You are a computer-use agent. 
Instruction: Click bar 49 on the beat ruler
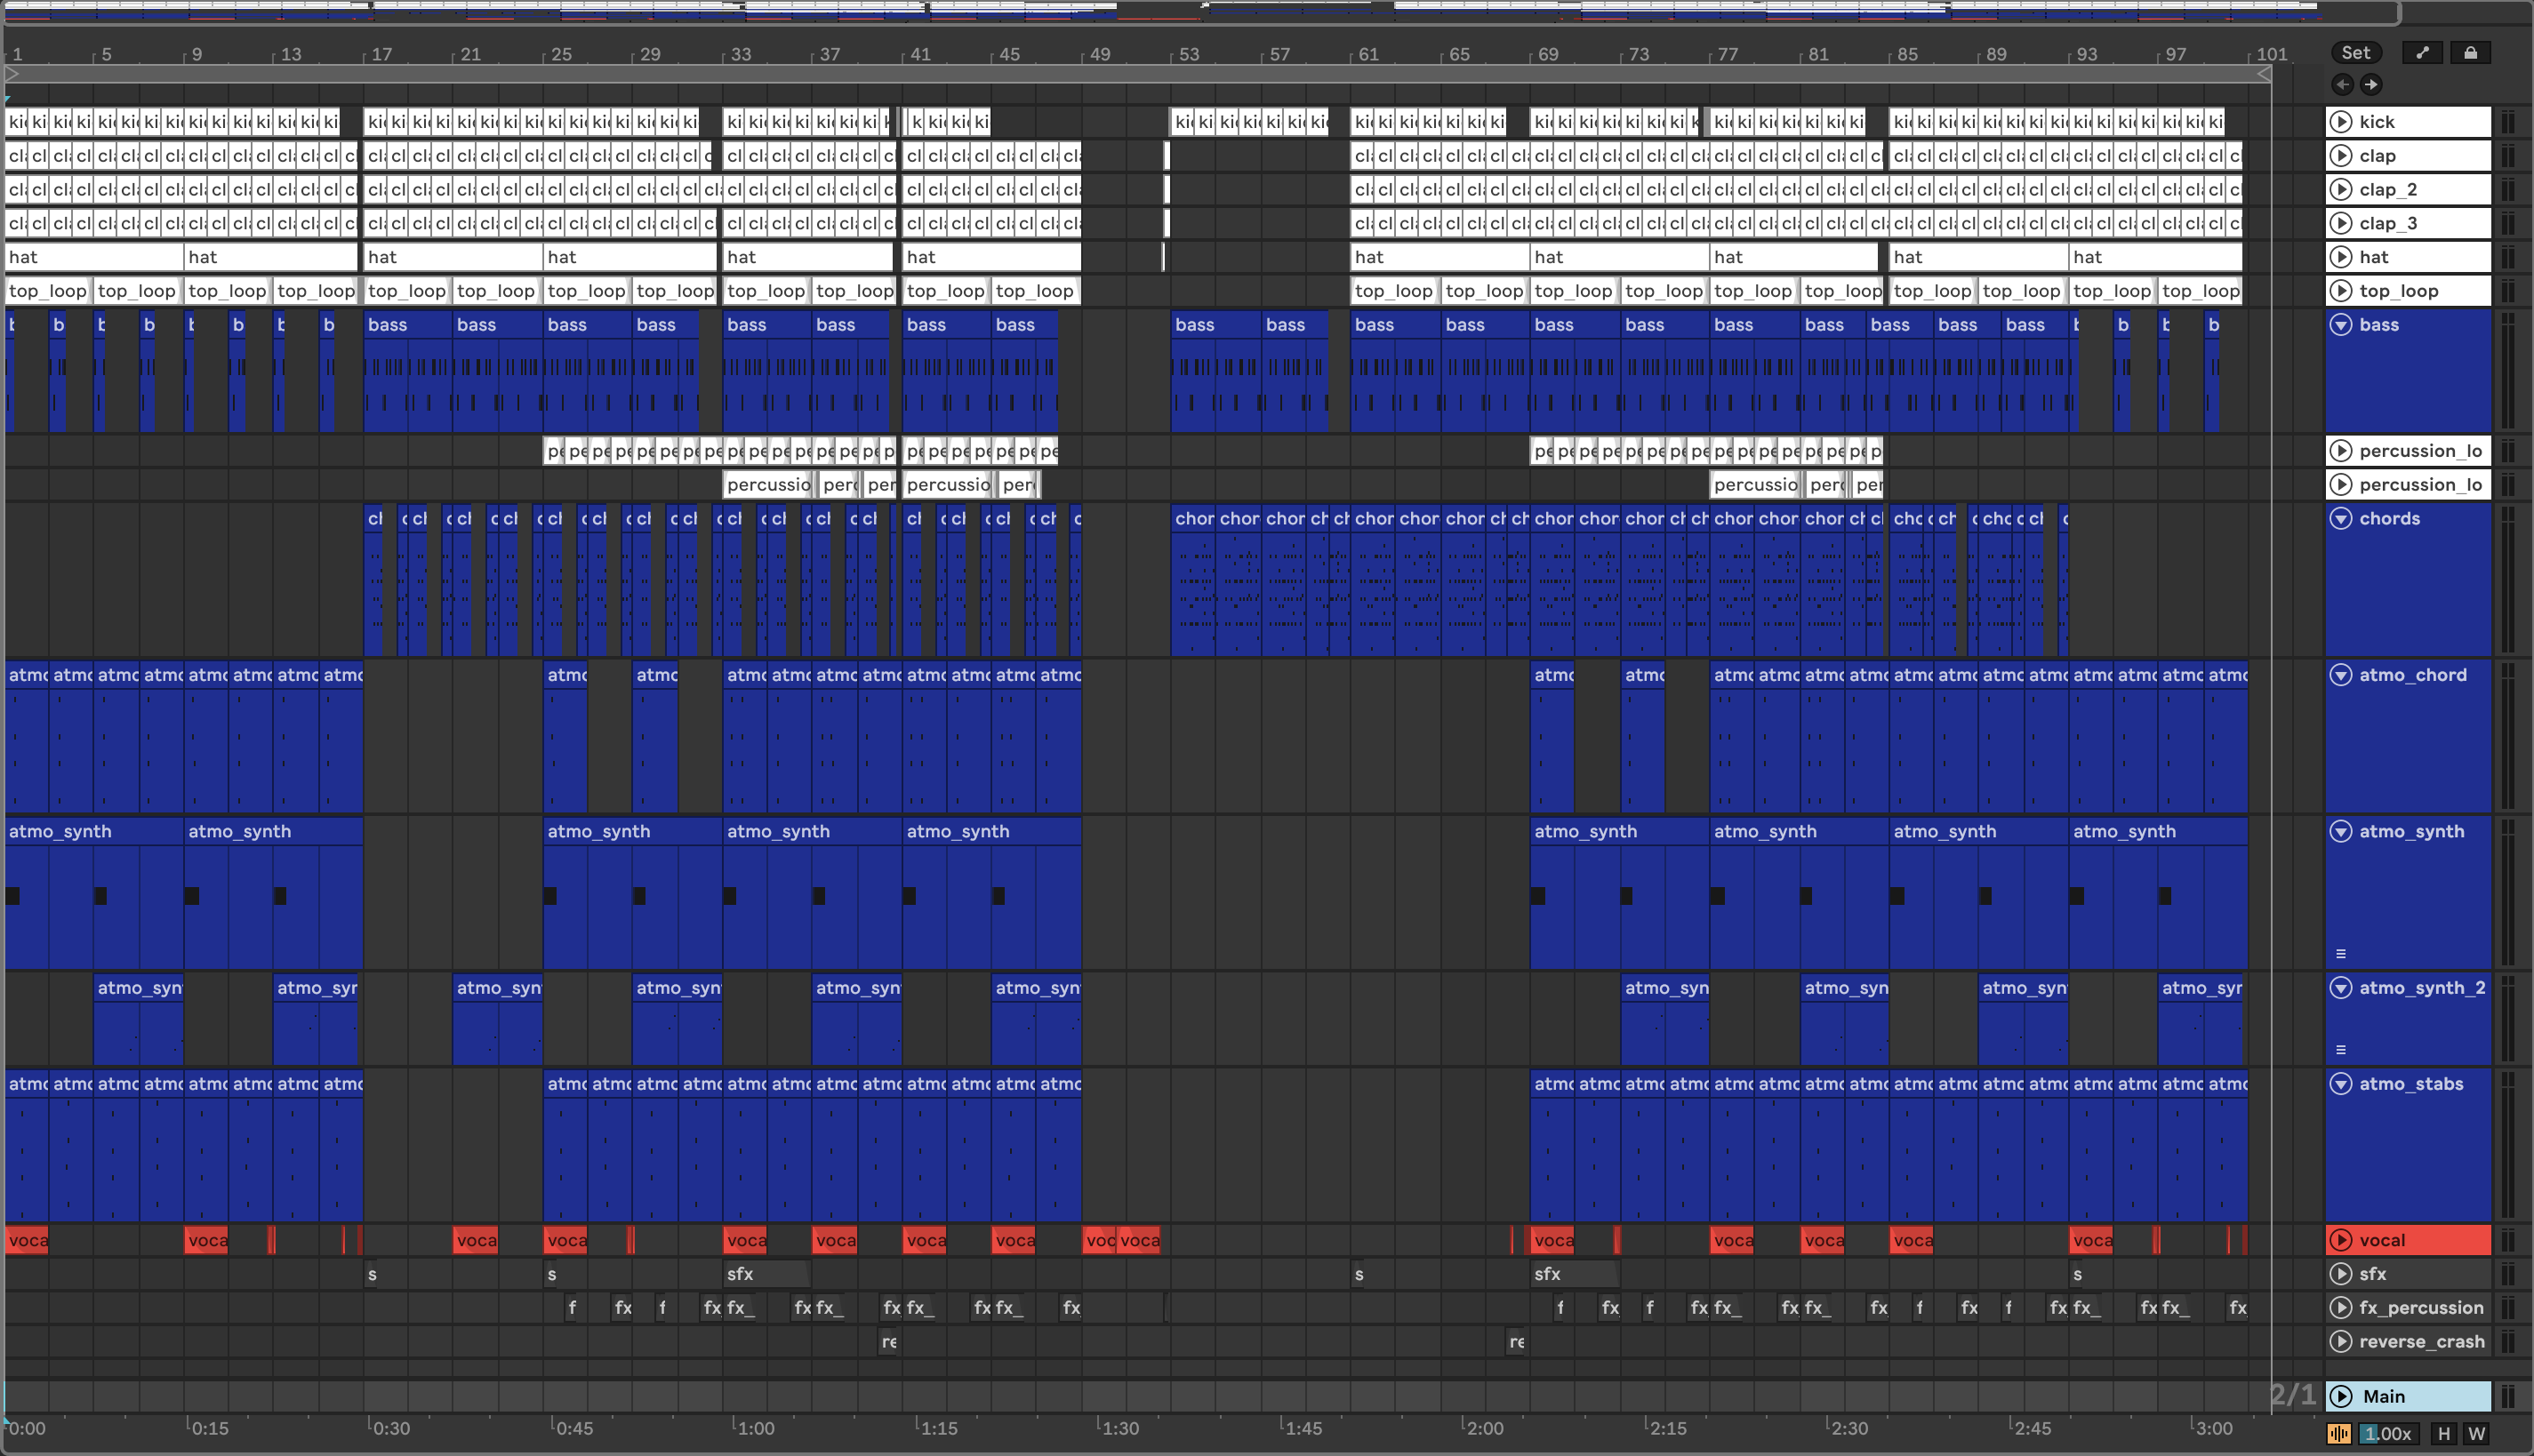click(1099, 54)
